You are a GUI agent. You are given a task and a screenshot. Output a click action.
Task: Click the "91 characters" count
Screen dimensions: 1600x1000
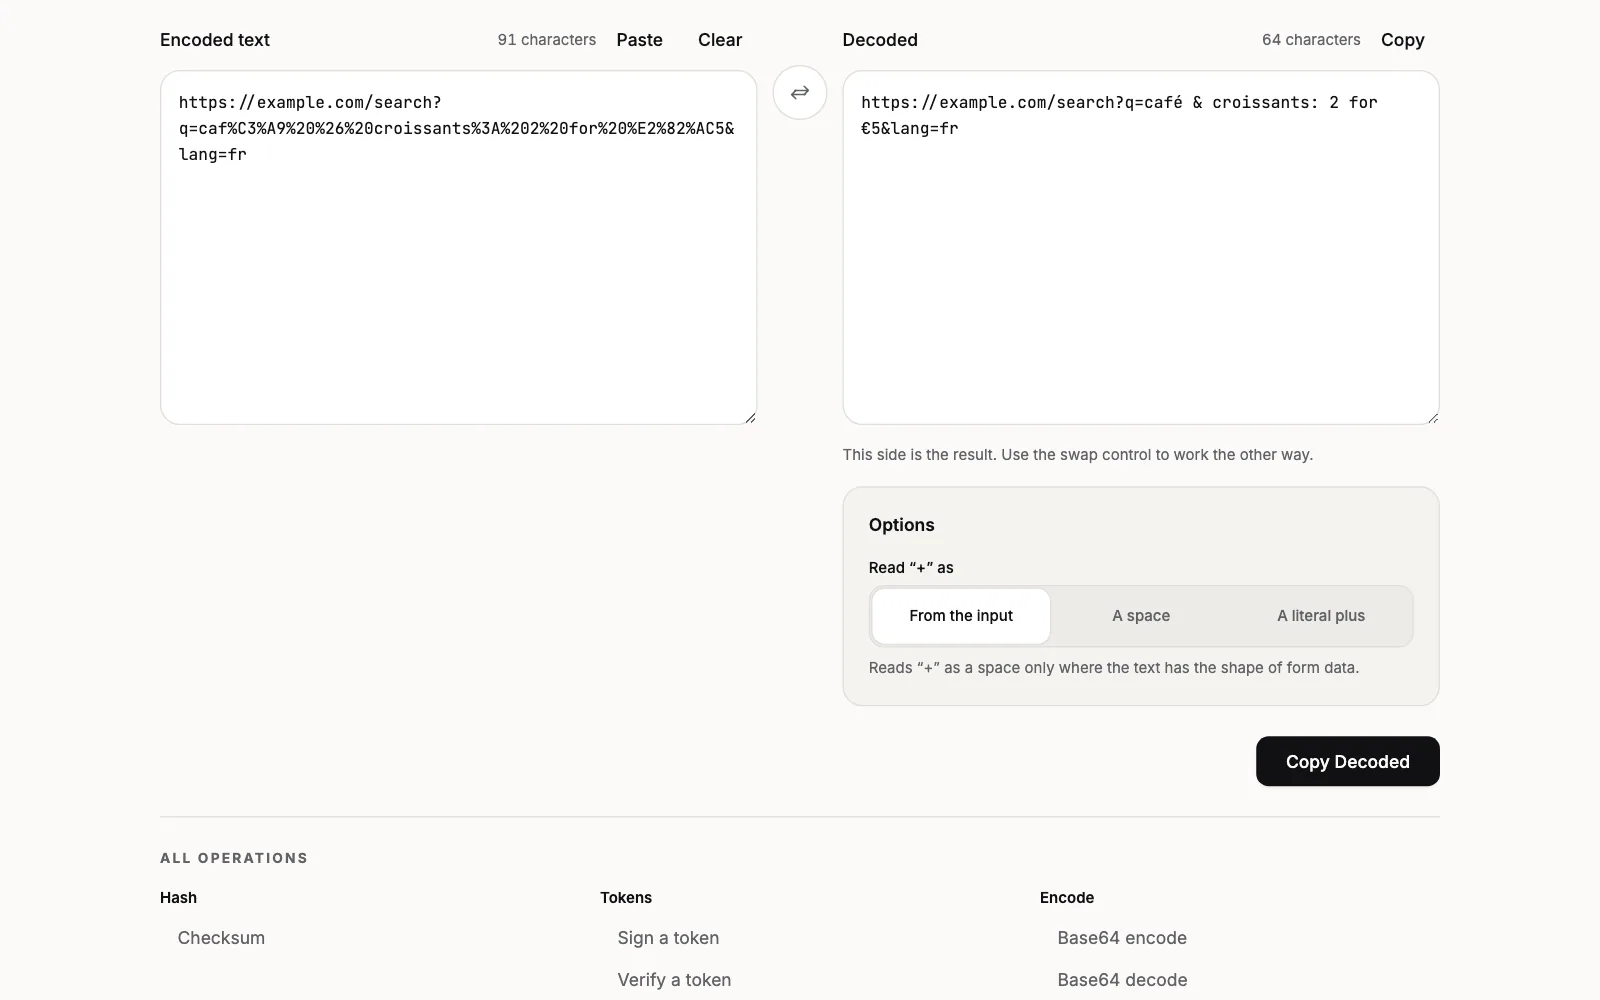(547, 40)
